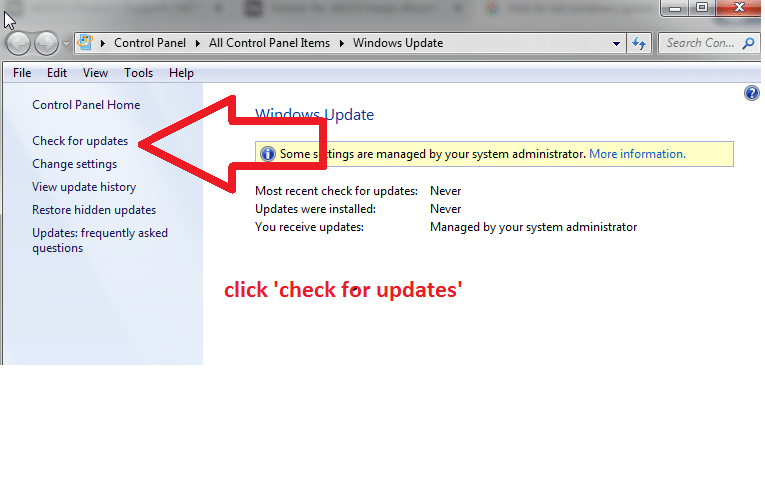Open the Tools menu

click(x=138, y=73)
